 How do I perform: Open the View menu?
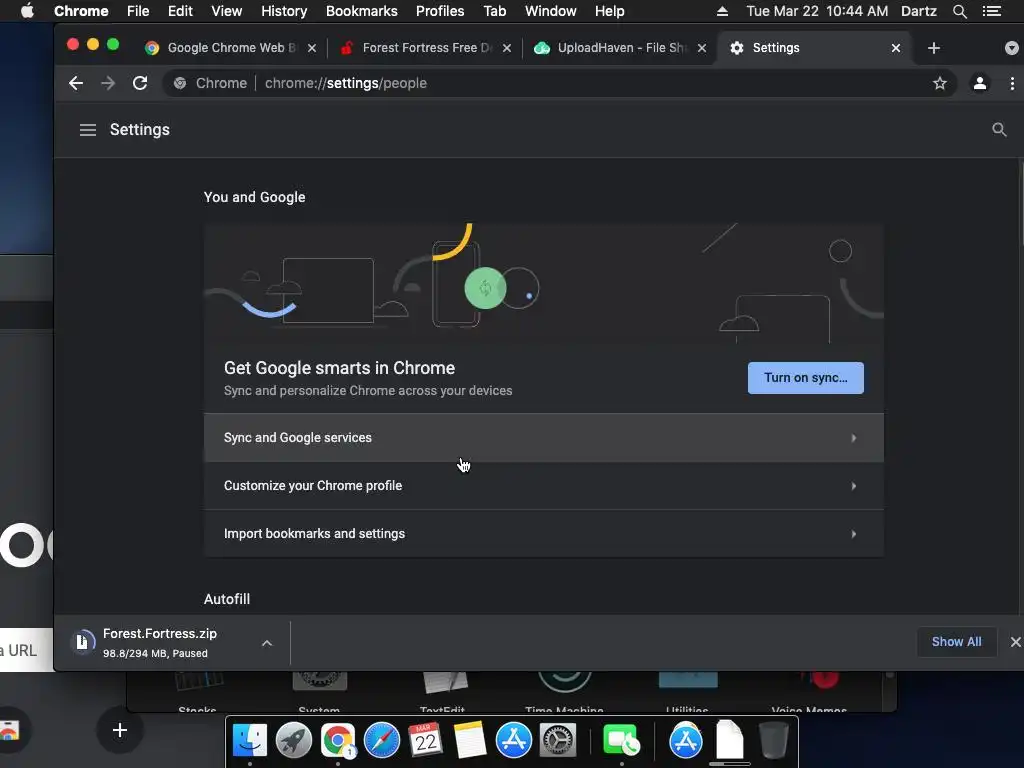(x=227, y=11)
